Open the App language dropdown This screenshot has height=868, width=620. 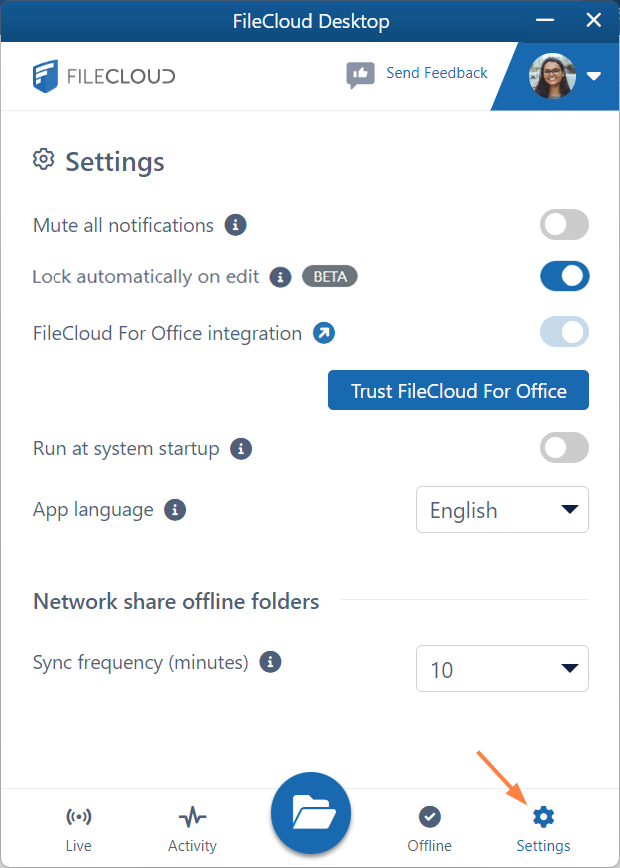[x=502, y=510]
